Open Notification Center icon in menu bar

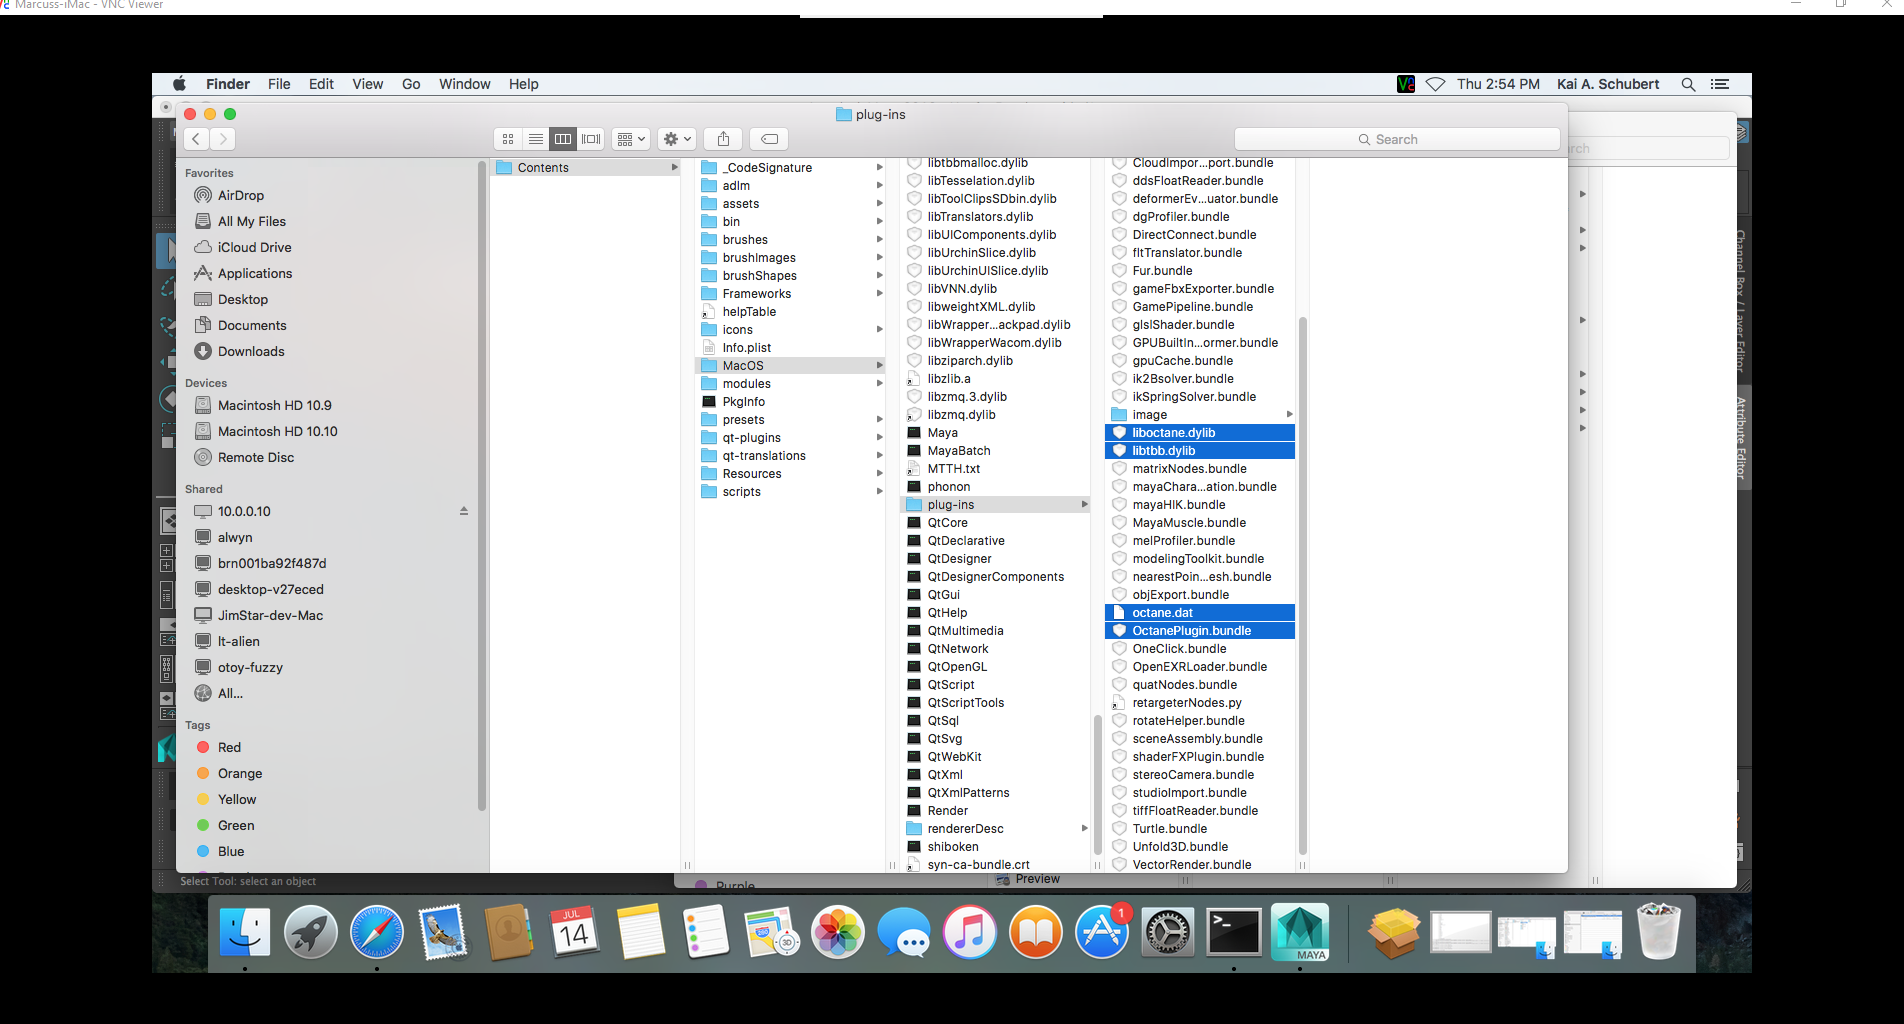pos(1720,85)
